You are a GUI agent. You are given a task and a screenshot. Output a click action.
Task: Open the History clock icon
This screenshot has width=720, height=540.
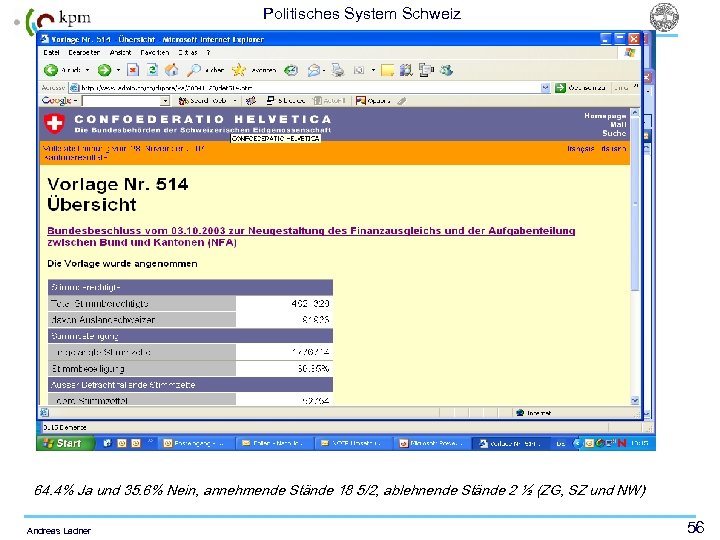[x=291, y=70]
